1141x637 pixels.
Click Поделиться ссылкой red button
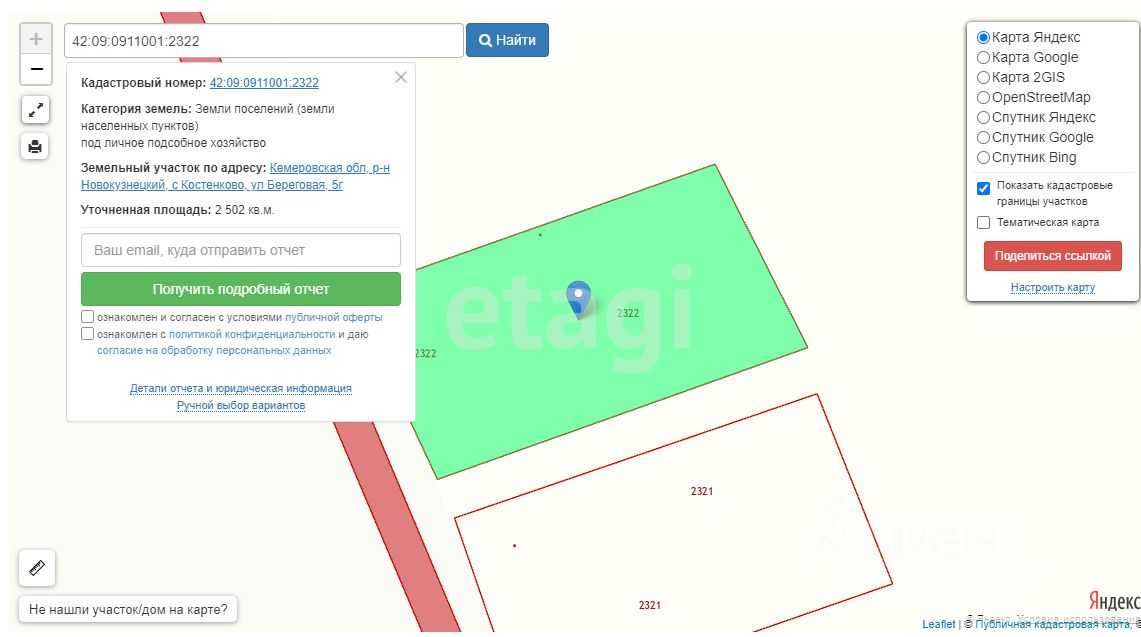(1052, 256)
